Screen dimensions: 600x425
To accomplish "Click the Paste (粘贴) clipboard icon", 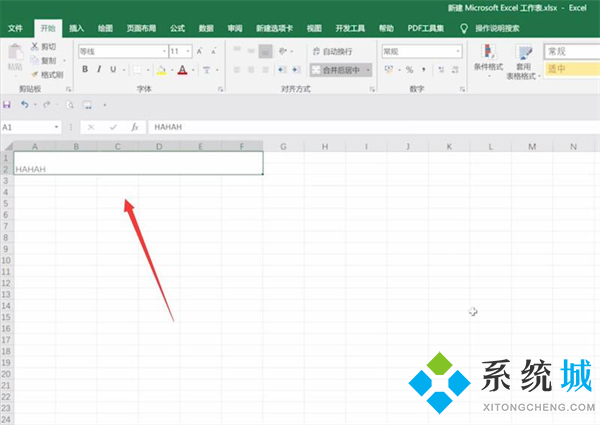I will (x=15, y=53).
